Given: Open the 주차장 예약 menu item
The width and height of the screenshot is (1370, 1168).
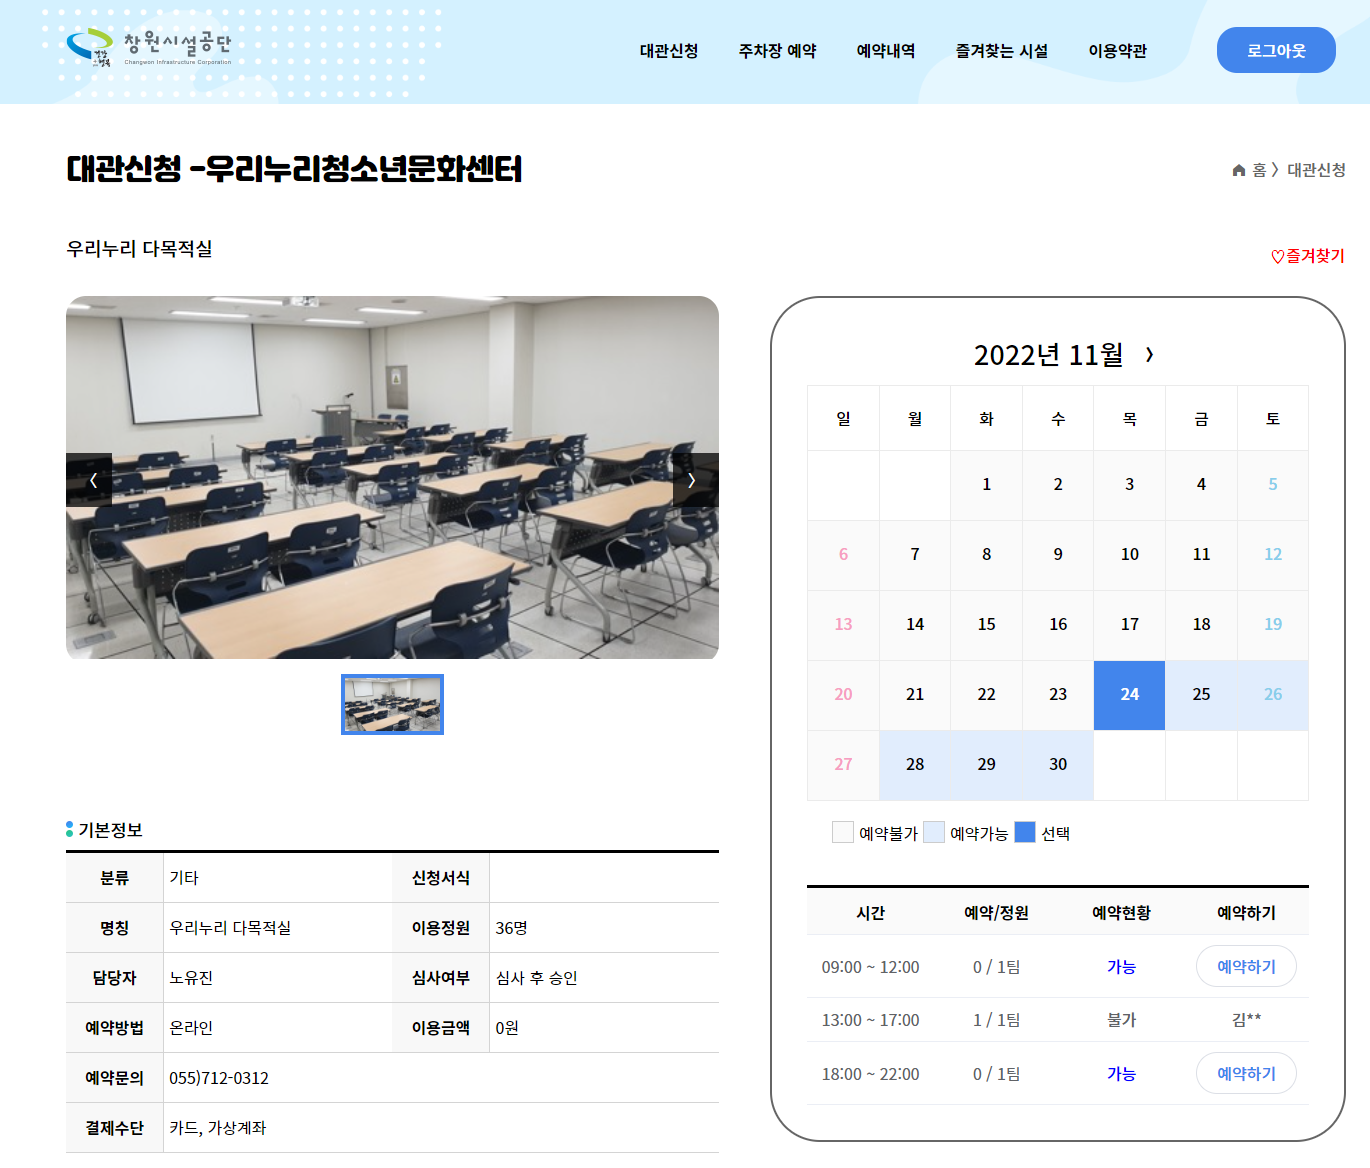Looking at the screenshot, I should point(777,51).
